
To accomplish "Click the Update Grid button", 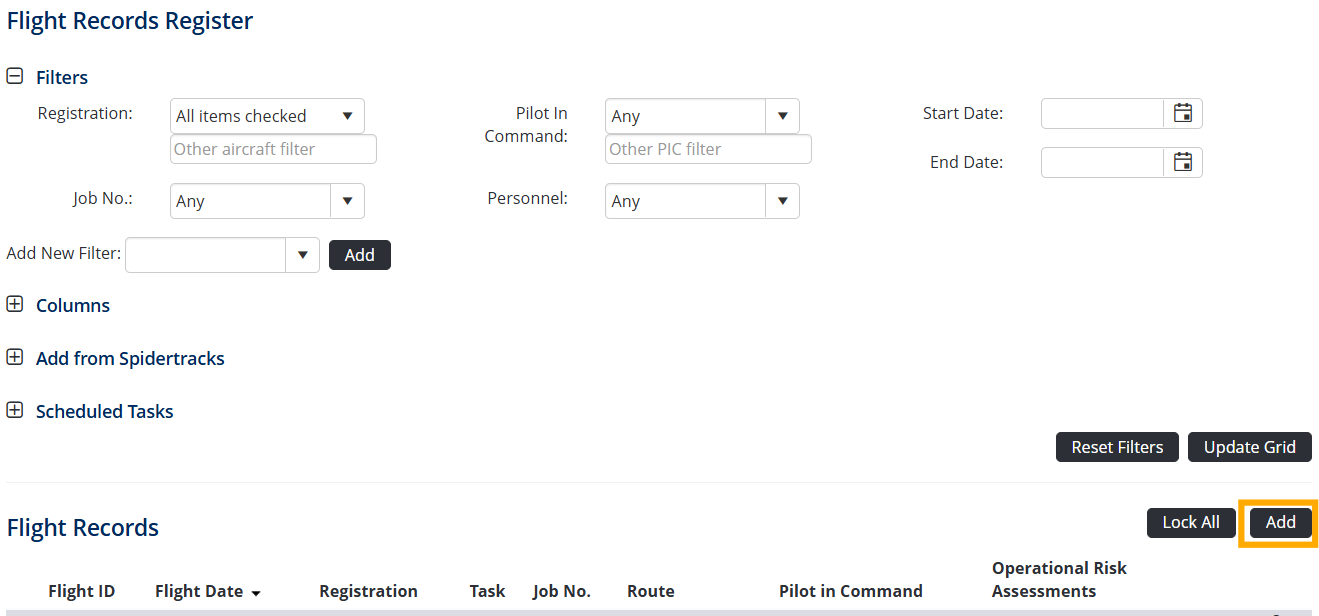I will pyautogui.click(x=1249, y=447).
